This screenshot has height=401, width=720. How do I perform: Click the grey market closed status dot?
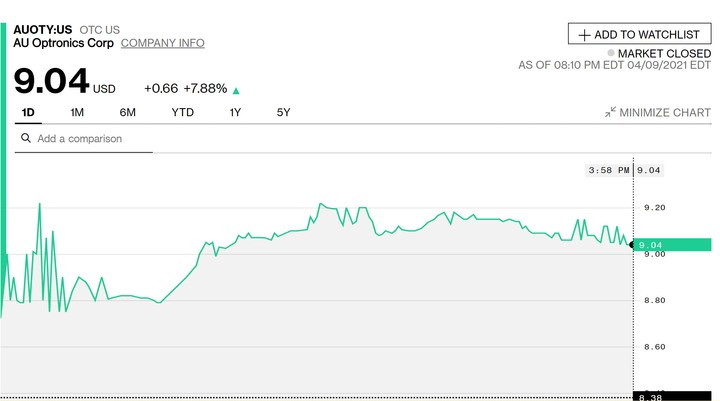[611, 52]
